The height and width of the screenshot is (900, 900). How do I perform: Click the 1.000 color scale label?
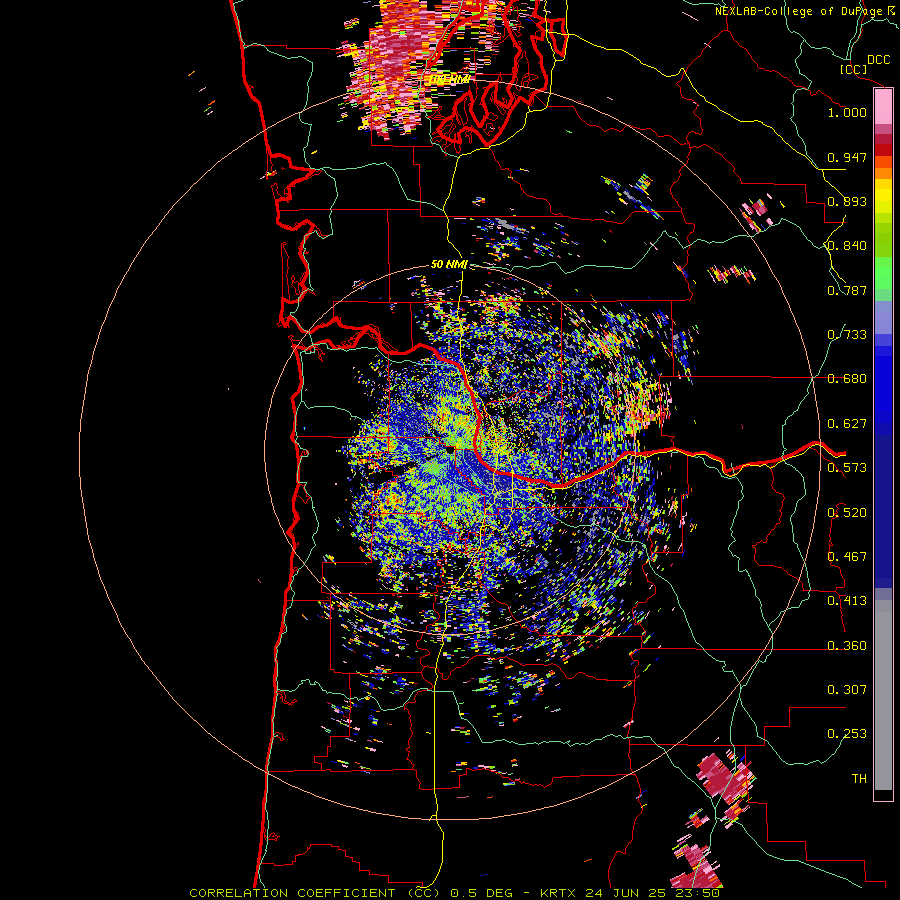[x=847, y=112]
